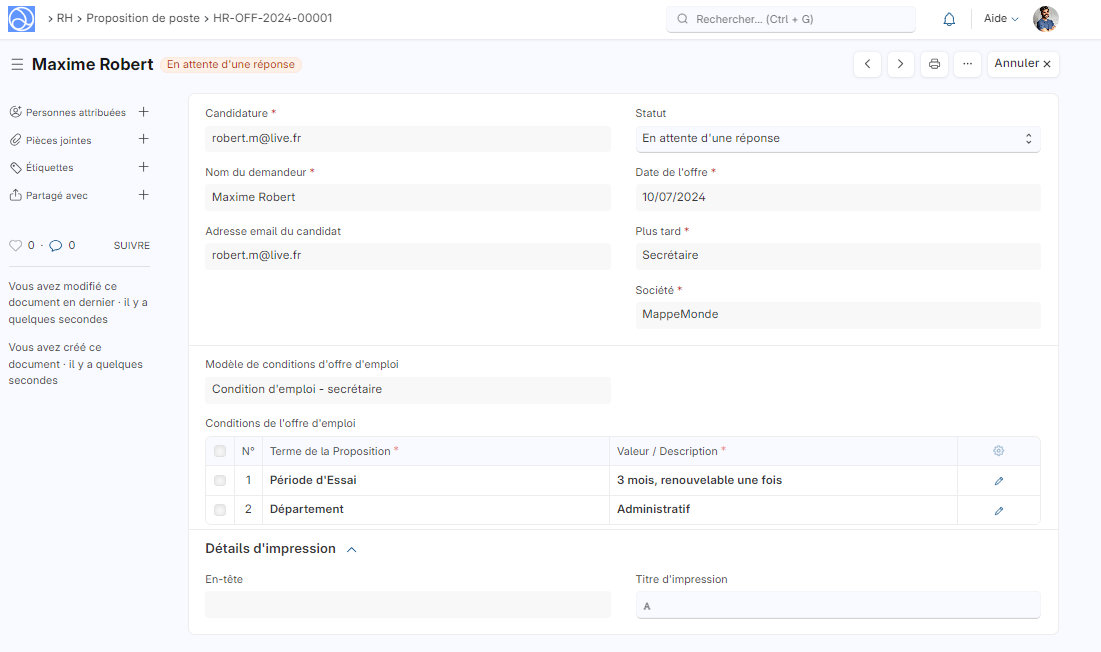The image size is (1101, 652).
Task: Click SUIVRE to follow document
Action: [x=132, y=245]
